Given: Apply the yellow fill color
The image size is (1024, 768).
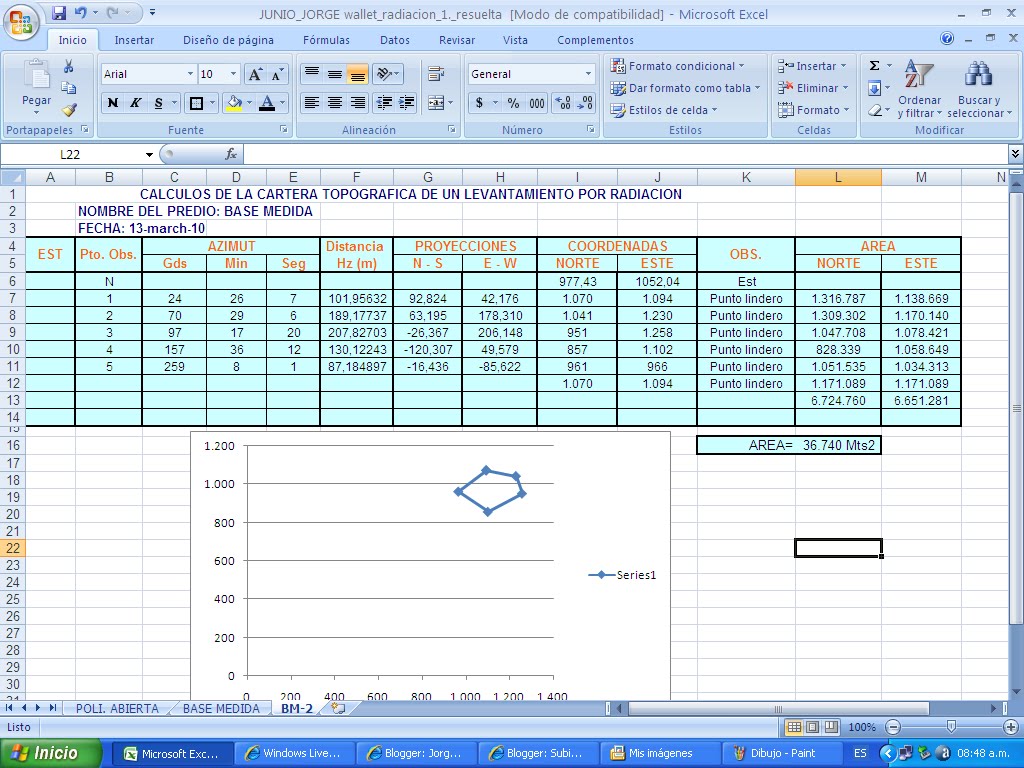Looking at the screenshot, I should (234, 103).
